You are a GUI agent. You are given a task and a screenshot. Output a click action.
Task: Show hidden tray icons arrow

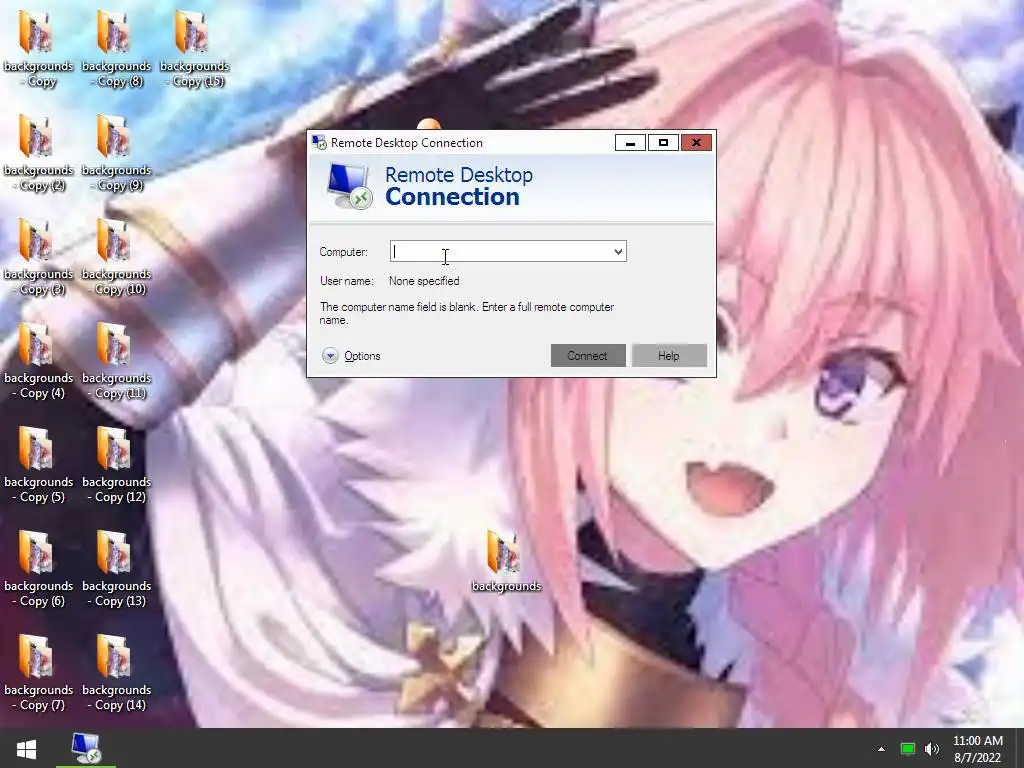(x=881, y=749)
